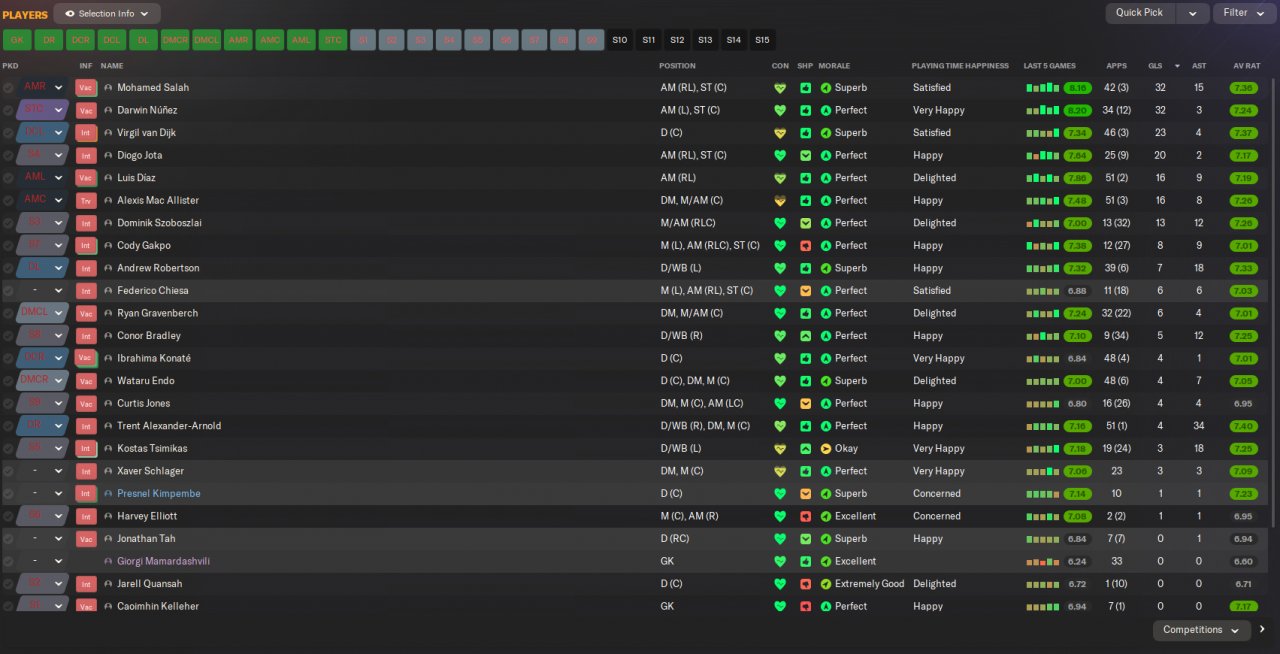Click morale icon for Presnel Kimpembe's Superb
This screenshot has height=654, width=1280.
(826, 494)
